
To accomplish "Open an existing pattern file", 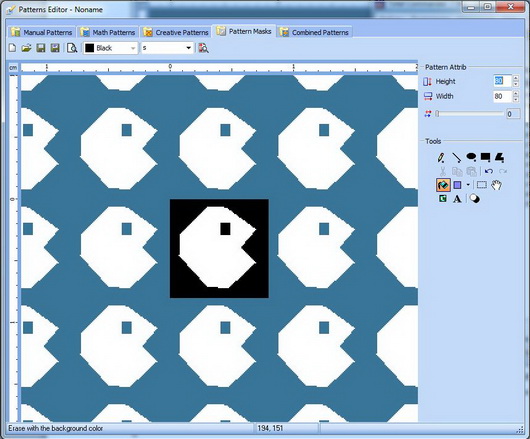I will click(x=26, y=48).
